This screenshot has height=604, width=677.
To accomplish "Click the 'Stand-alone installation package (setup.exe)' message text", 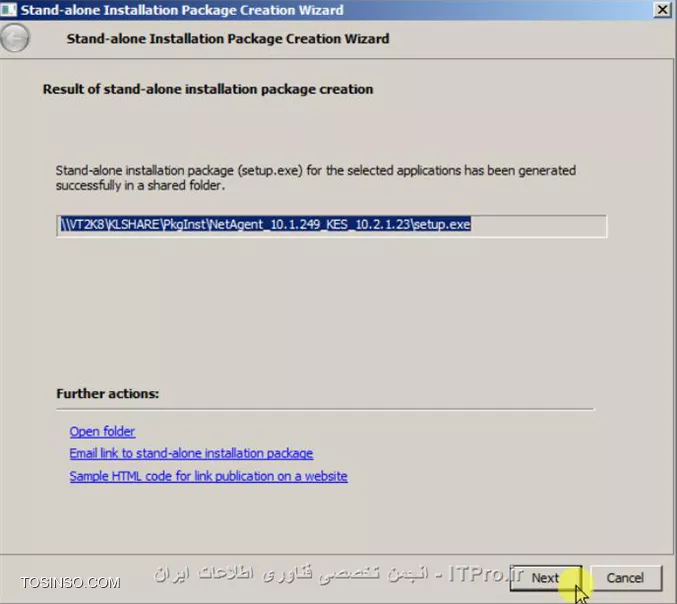I will 316,177.
